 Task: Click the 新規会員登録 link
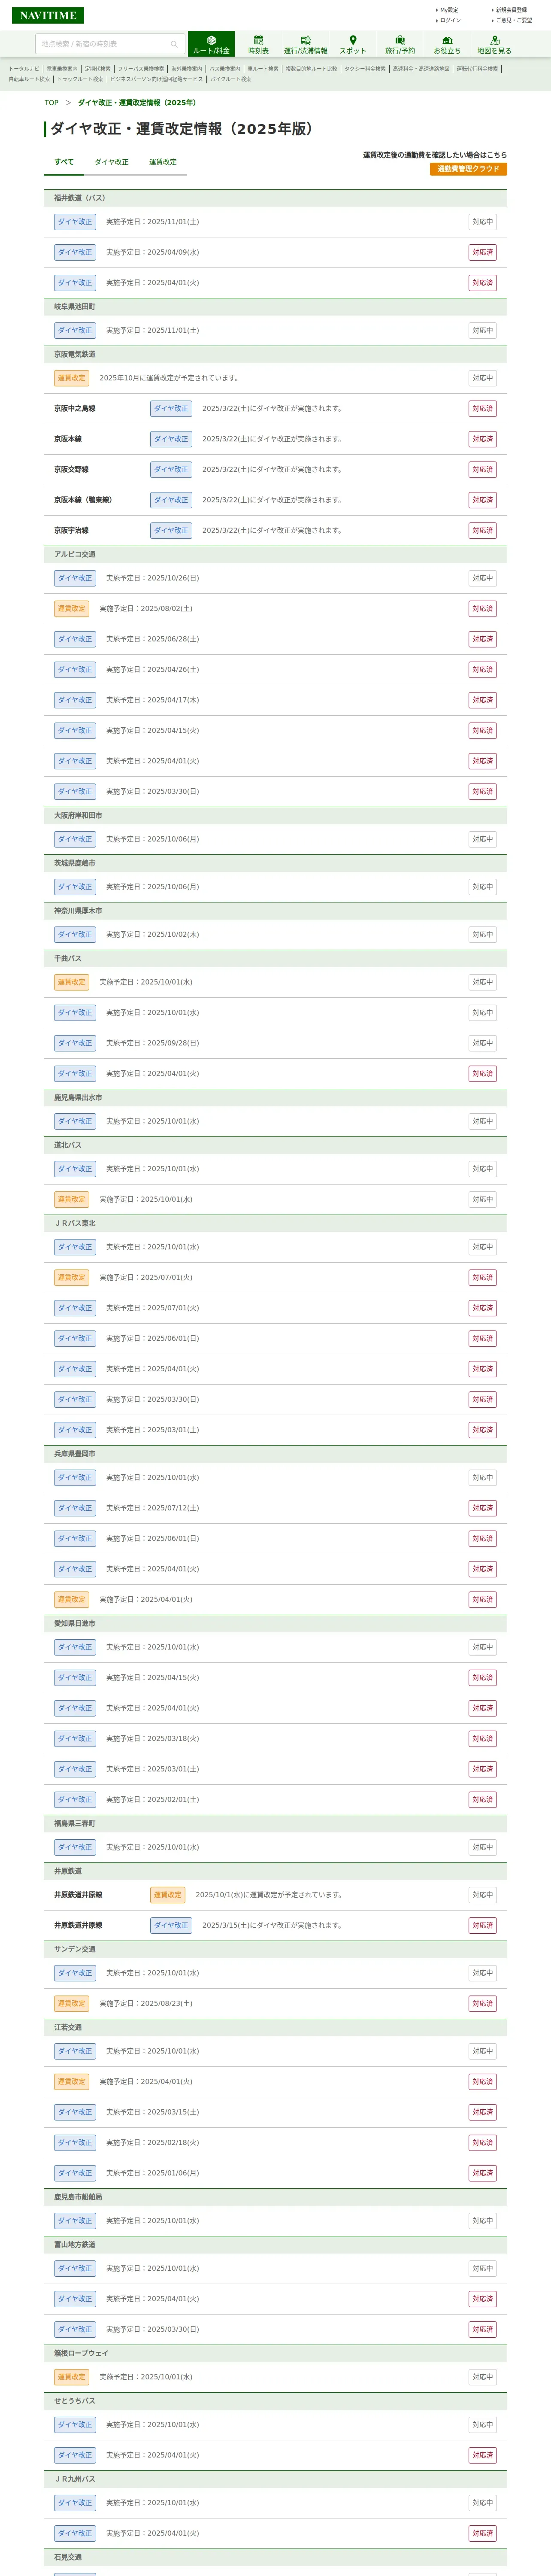tap(511, 10)
